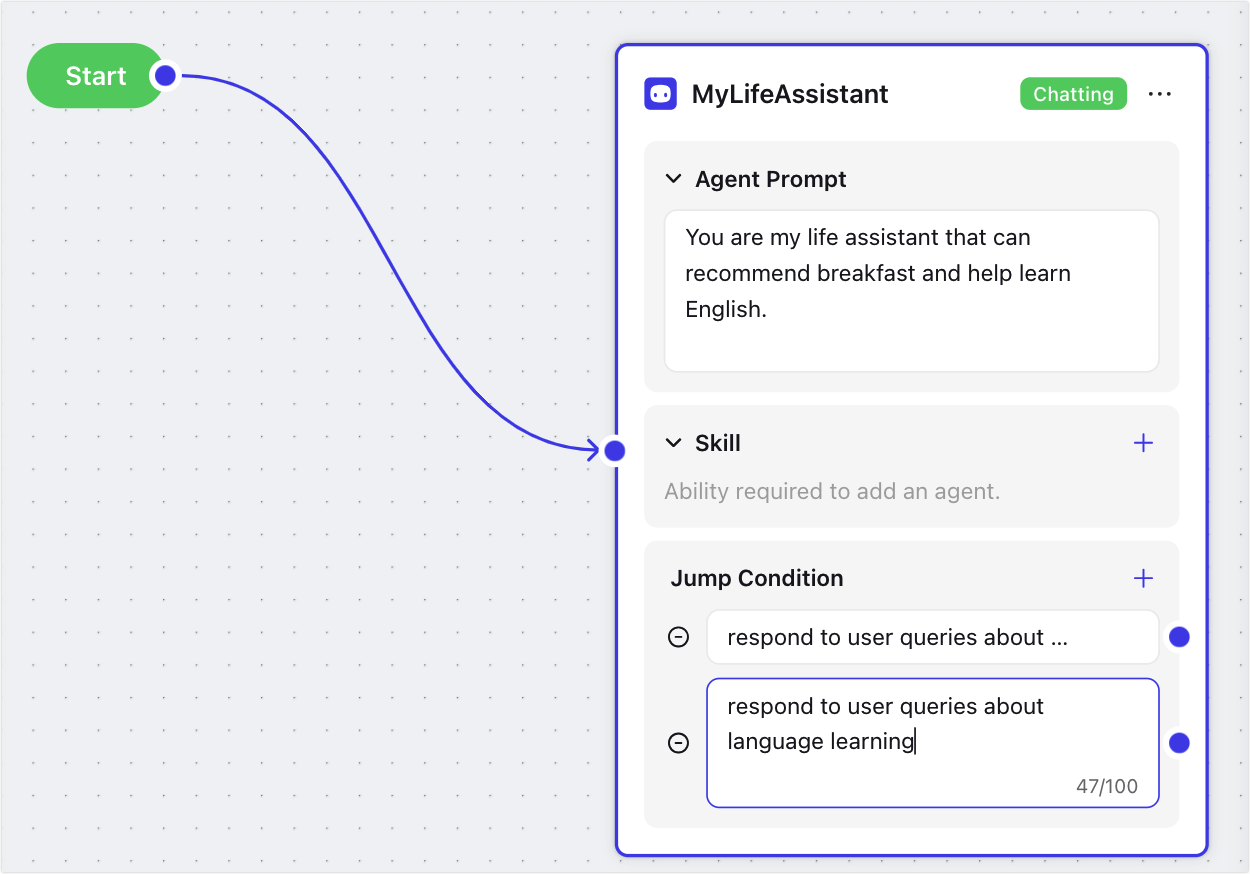Screen dimensions: 1250x874
Task: Click the language learning condition text field
Action: (x=932, y=742)
